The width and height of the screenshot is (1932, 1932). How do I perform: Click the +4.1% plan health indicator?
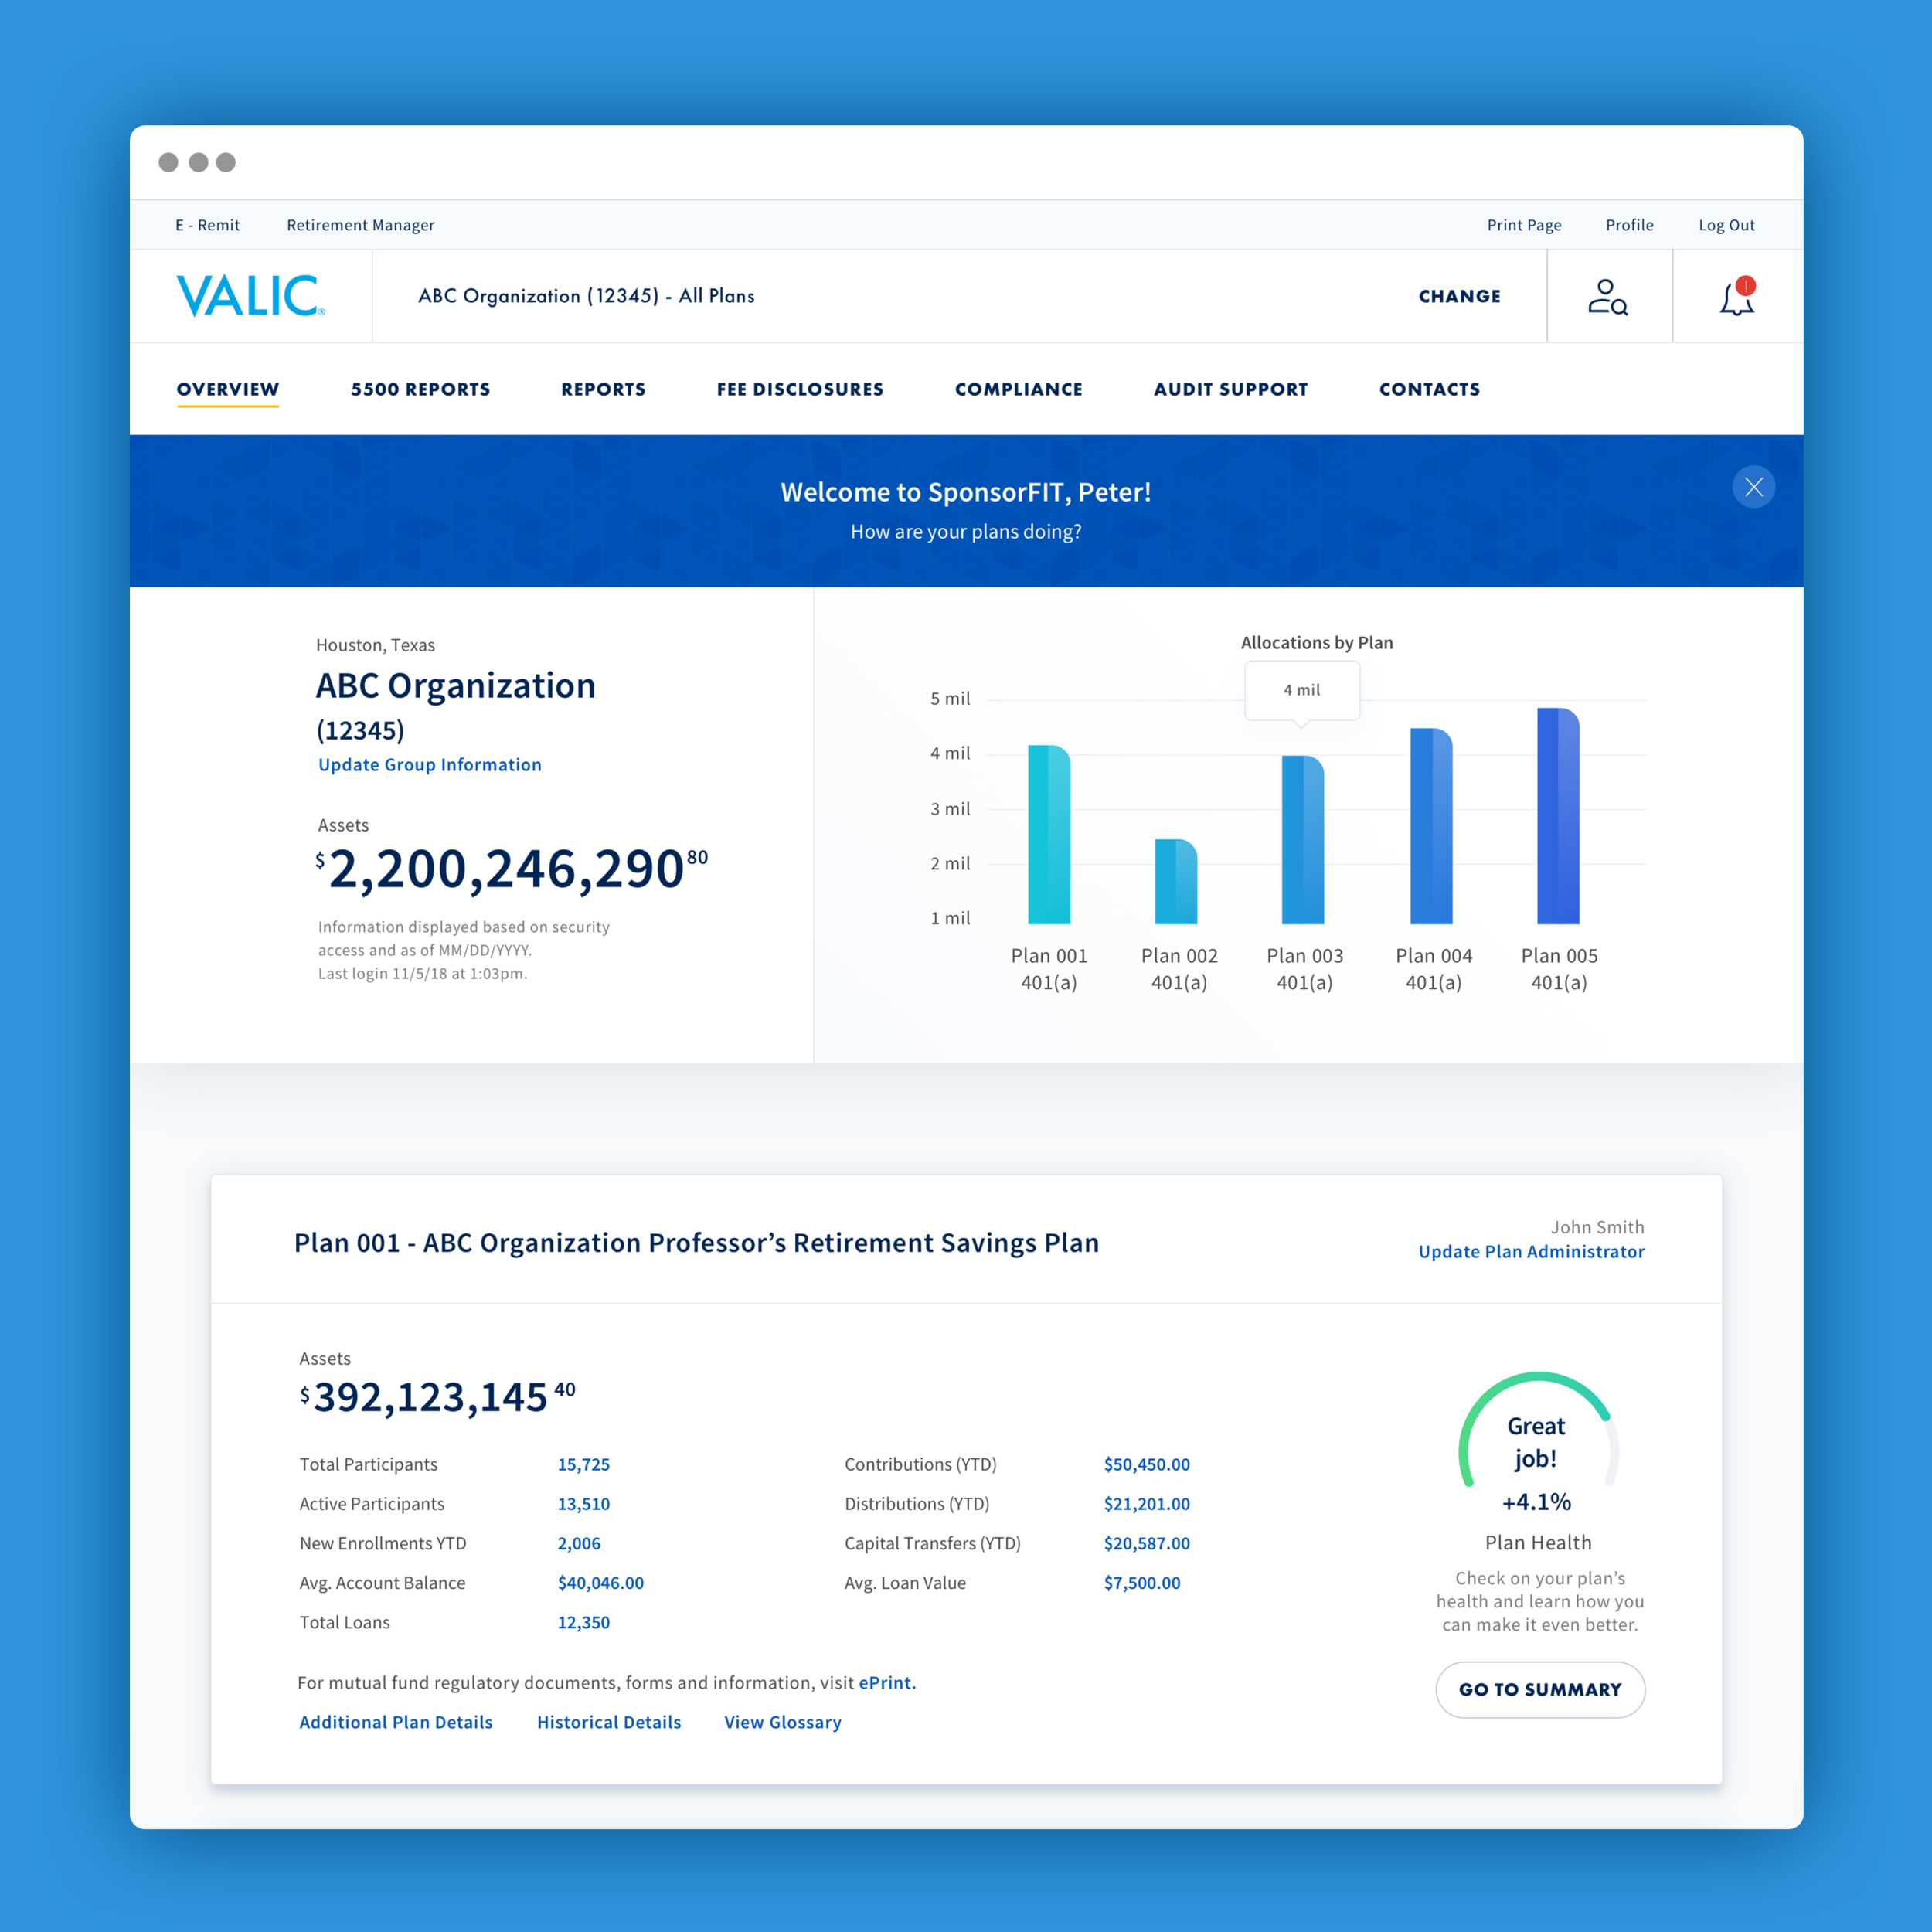1536,1502
